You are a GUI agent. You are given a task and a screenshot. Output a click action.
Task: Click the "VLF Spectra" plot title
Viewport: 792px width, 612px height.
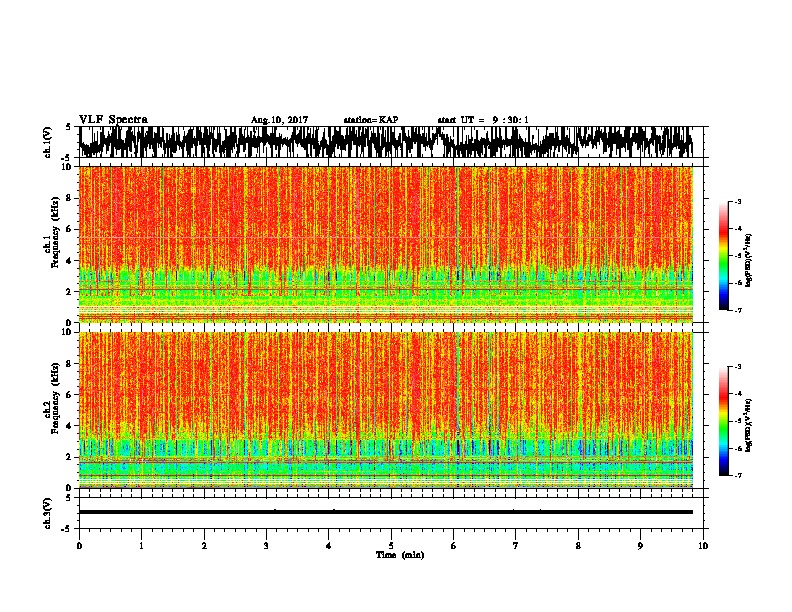coord(113,120)
